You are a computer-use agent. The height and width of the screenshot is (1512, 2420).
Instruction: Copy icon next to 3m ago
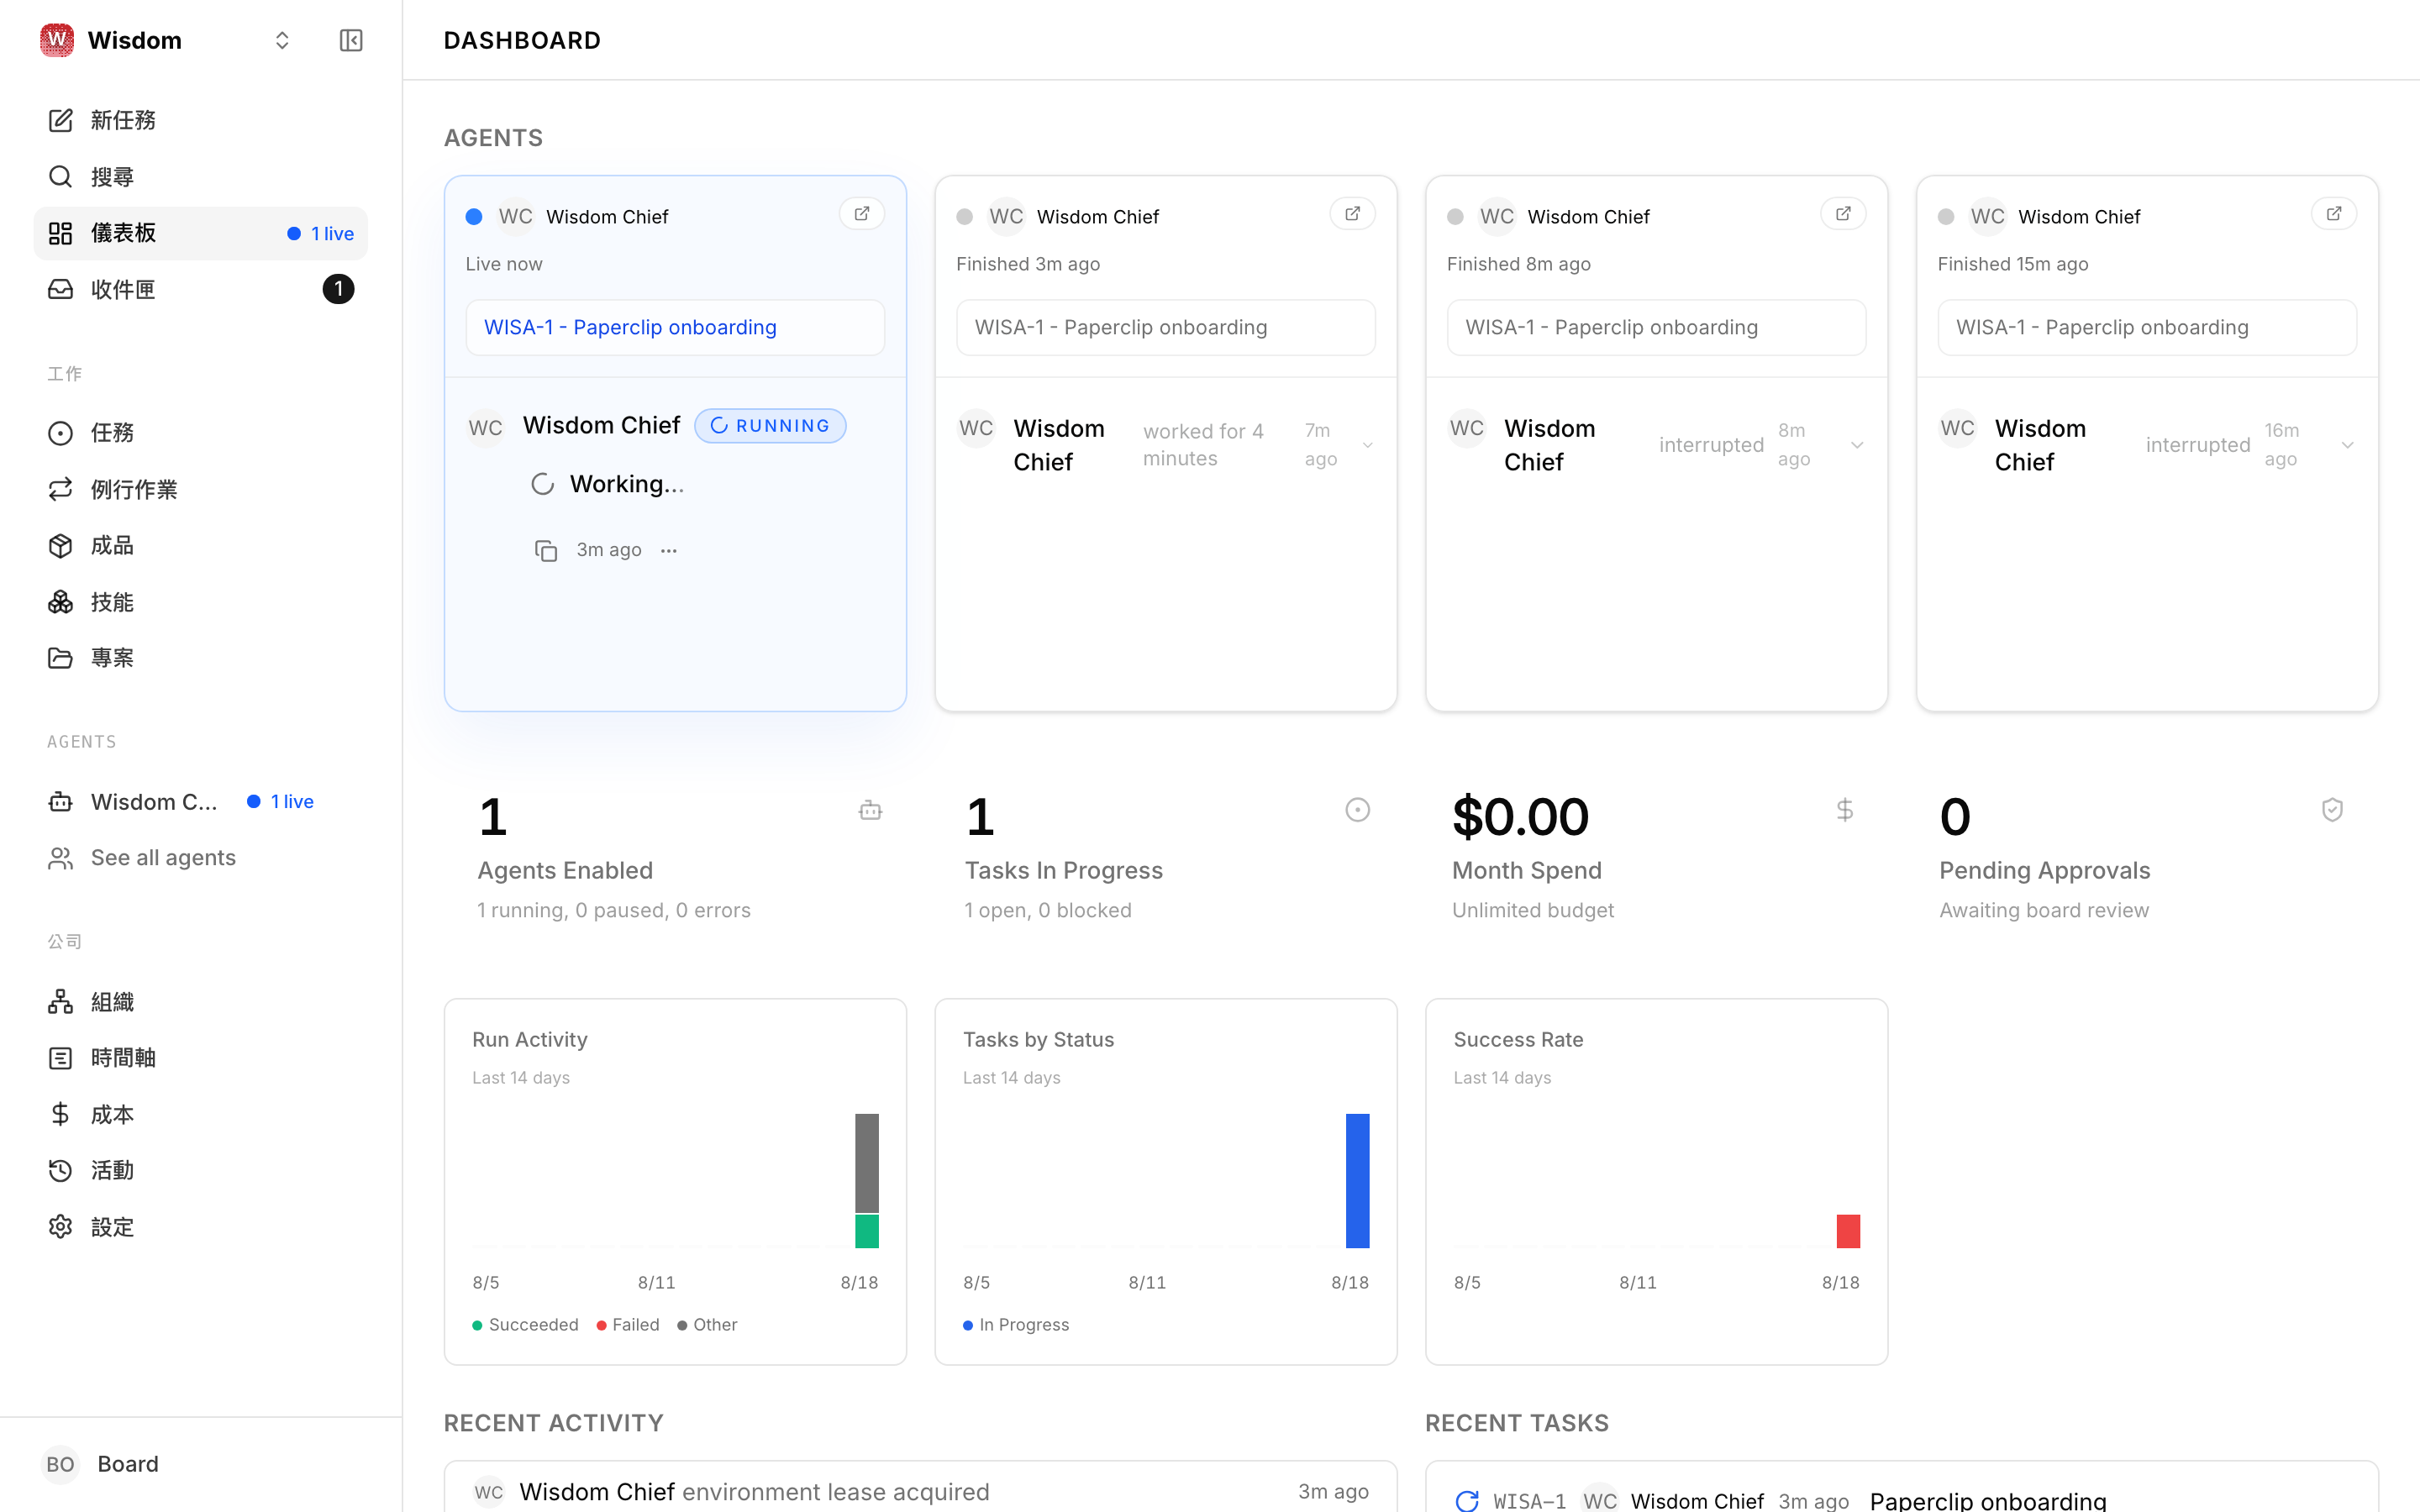click(545, 550)
